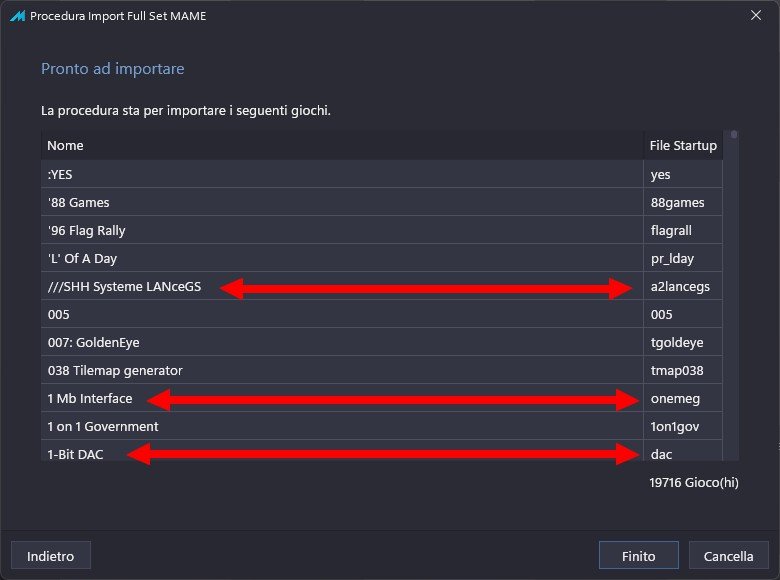Select the 1 on 1 Government row
Image resolution: width=780 pixels, height=580 pixels.
(382, 426)
